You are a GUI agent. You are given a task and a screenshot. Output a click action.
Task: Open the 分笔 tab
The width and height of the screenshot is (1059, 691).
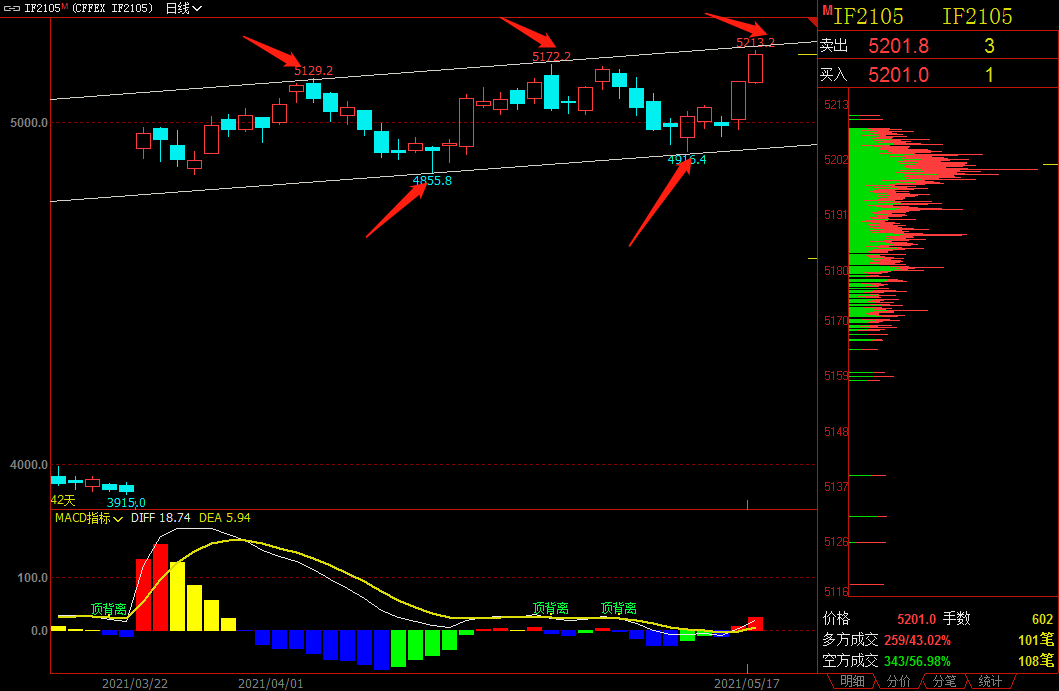point(944,681)
